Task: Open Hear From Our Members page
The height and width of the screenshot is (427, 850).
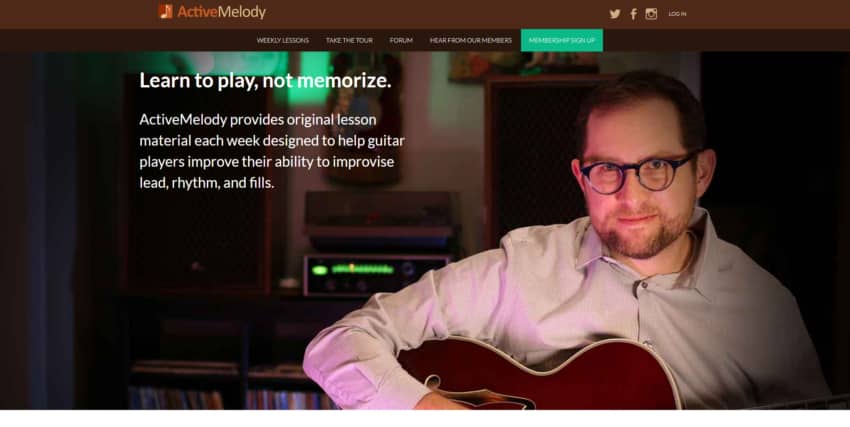Action: tap(471, 41)
